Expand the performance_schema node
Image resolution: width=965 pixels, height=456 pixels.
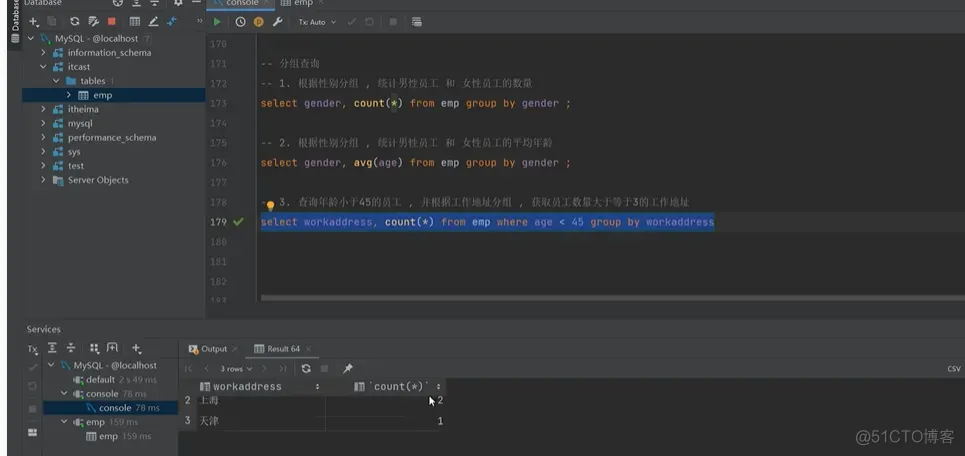43,137
